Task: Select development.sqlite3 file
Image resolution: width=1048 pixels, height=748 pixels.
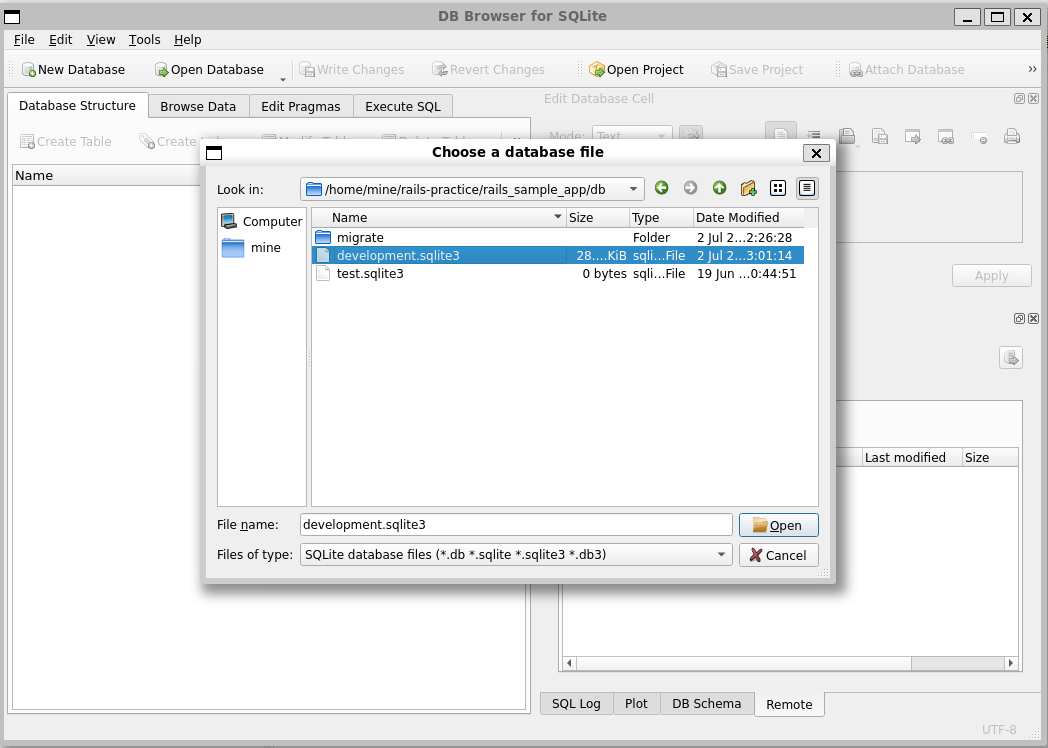Action: [557, 255]
